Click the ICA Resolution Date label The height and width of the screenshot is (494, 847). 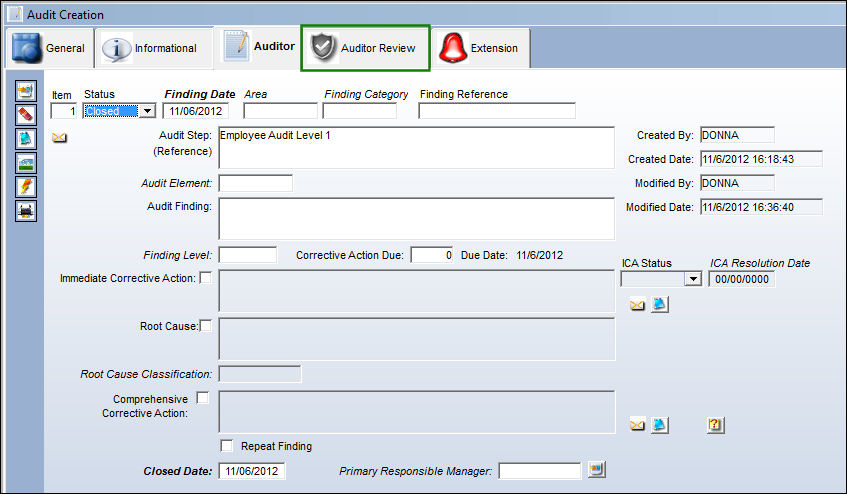(759, 263)
